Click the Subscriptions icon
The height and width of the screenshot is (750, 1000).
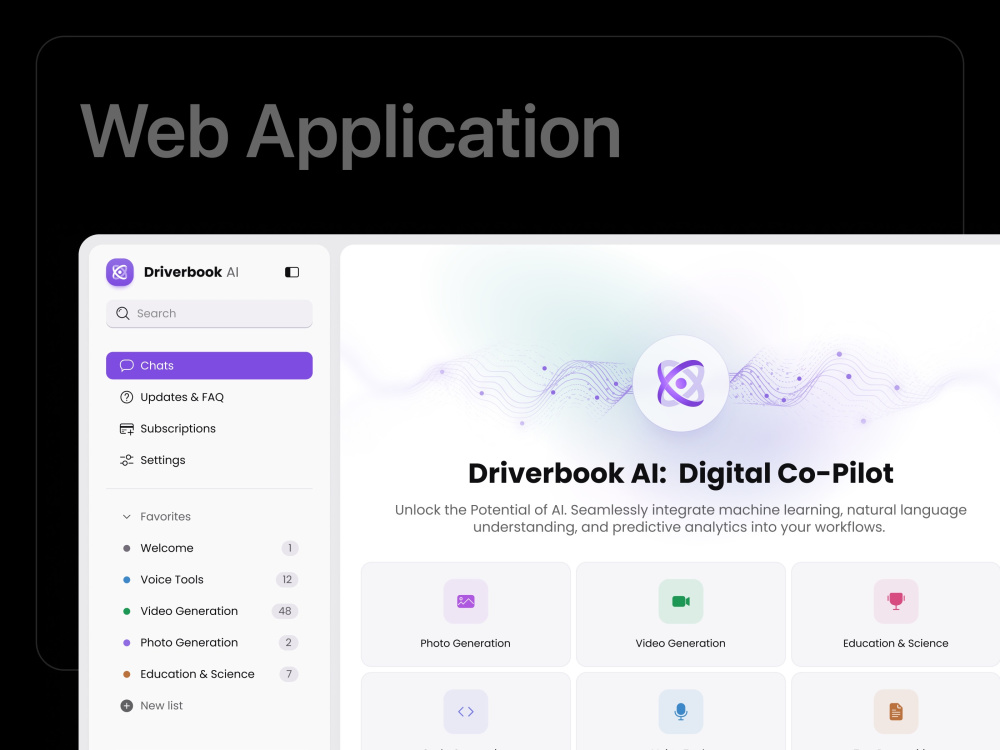(127, 428)
